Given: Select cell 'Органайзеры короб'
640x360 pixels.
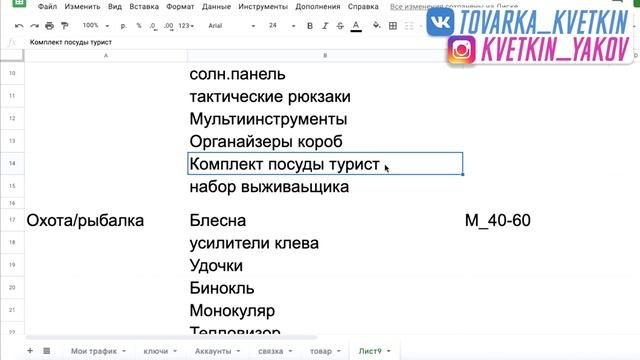Looking at the screenshot, I should coord(325,141).
